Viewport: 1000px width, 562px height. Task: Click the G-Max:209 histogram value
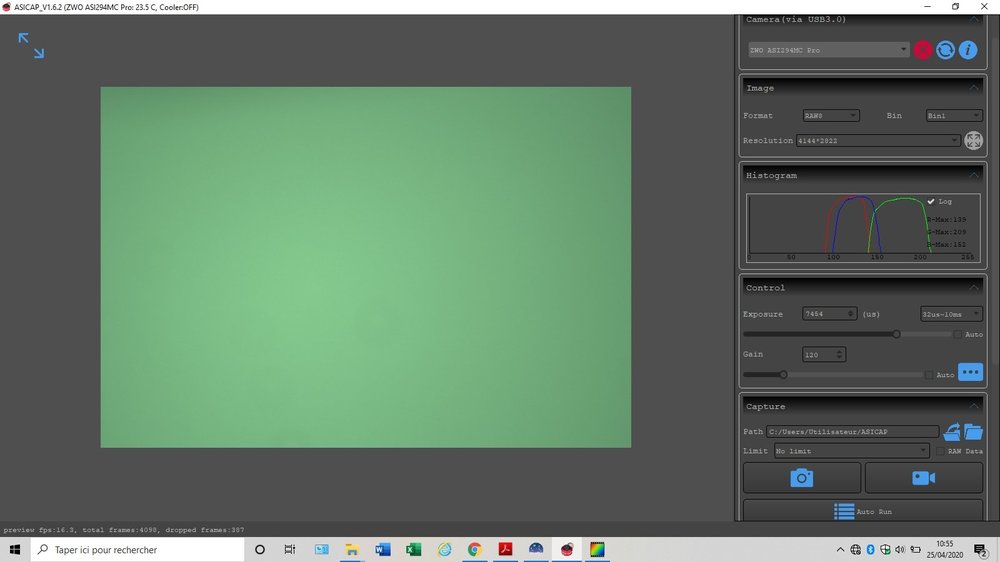click(946, 232)
